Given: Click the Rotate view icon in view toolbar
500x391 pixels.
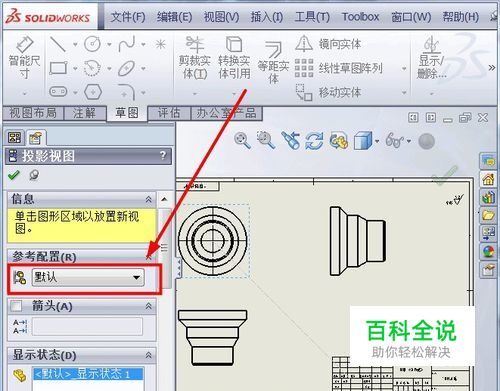Looking at the screenshot, I should pyautogui.click(x=314, y=141).
